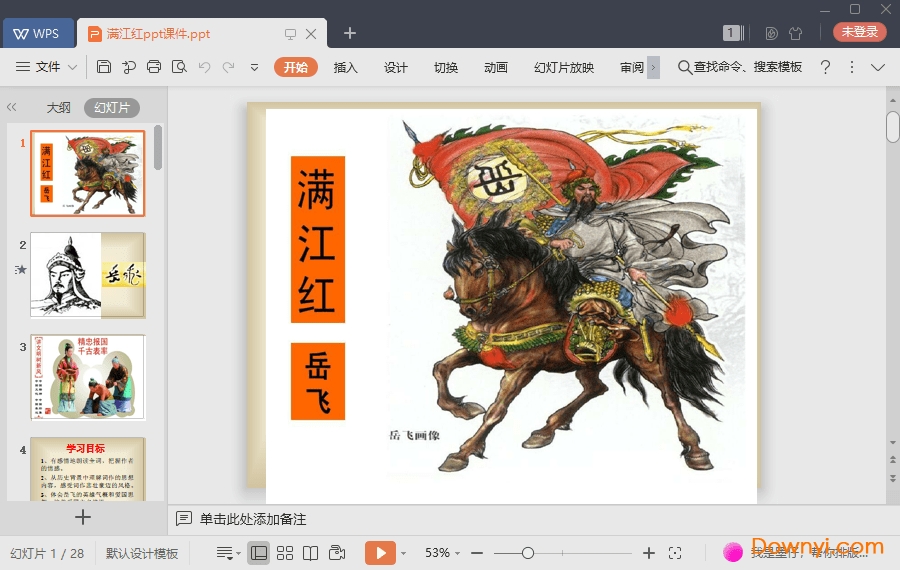The width and height of the screenshot is (900, 570).
Task: Click the 满江红 title text box on the slide
Action: 317,239
